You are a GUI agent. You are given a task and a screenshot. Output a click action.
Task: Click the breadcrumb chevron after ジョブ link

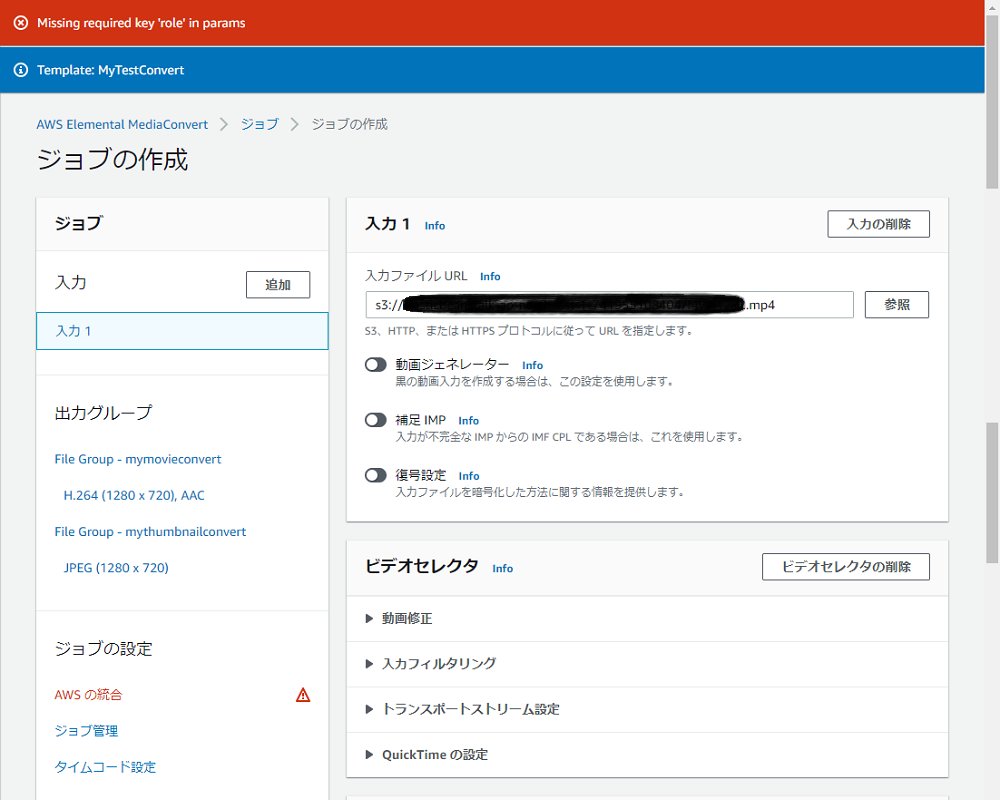(x=295, y=124)
